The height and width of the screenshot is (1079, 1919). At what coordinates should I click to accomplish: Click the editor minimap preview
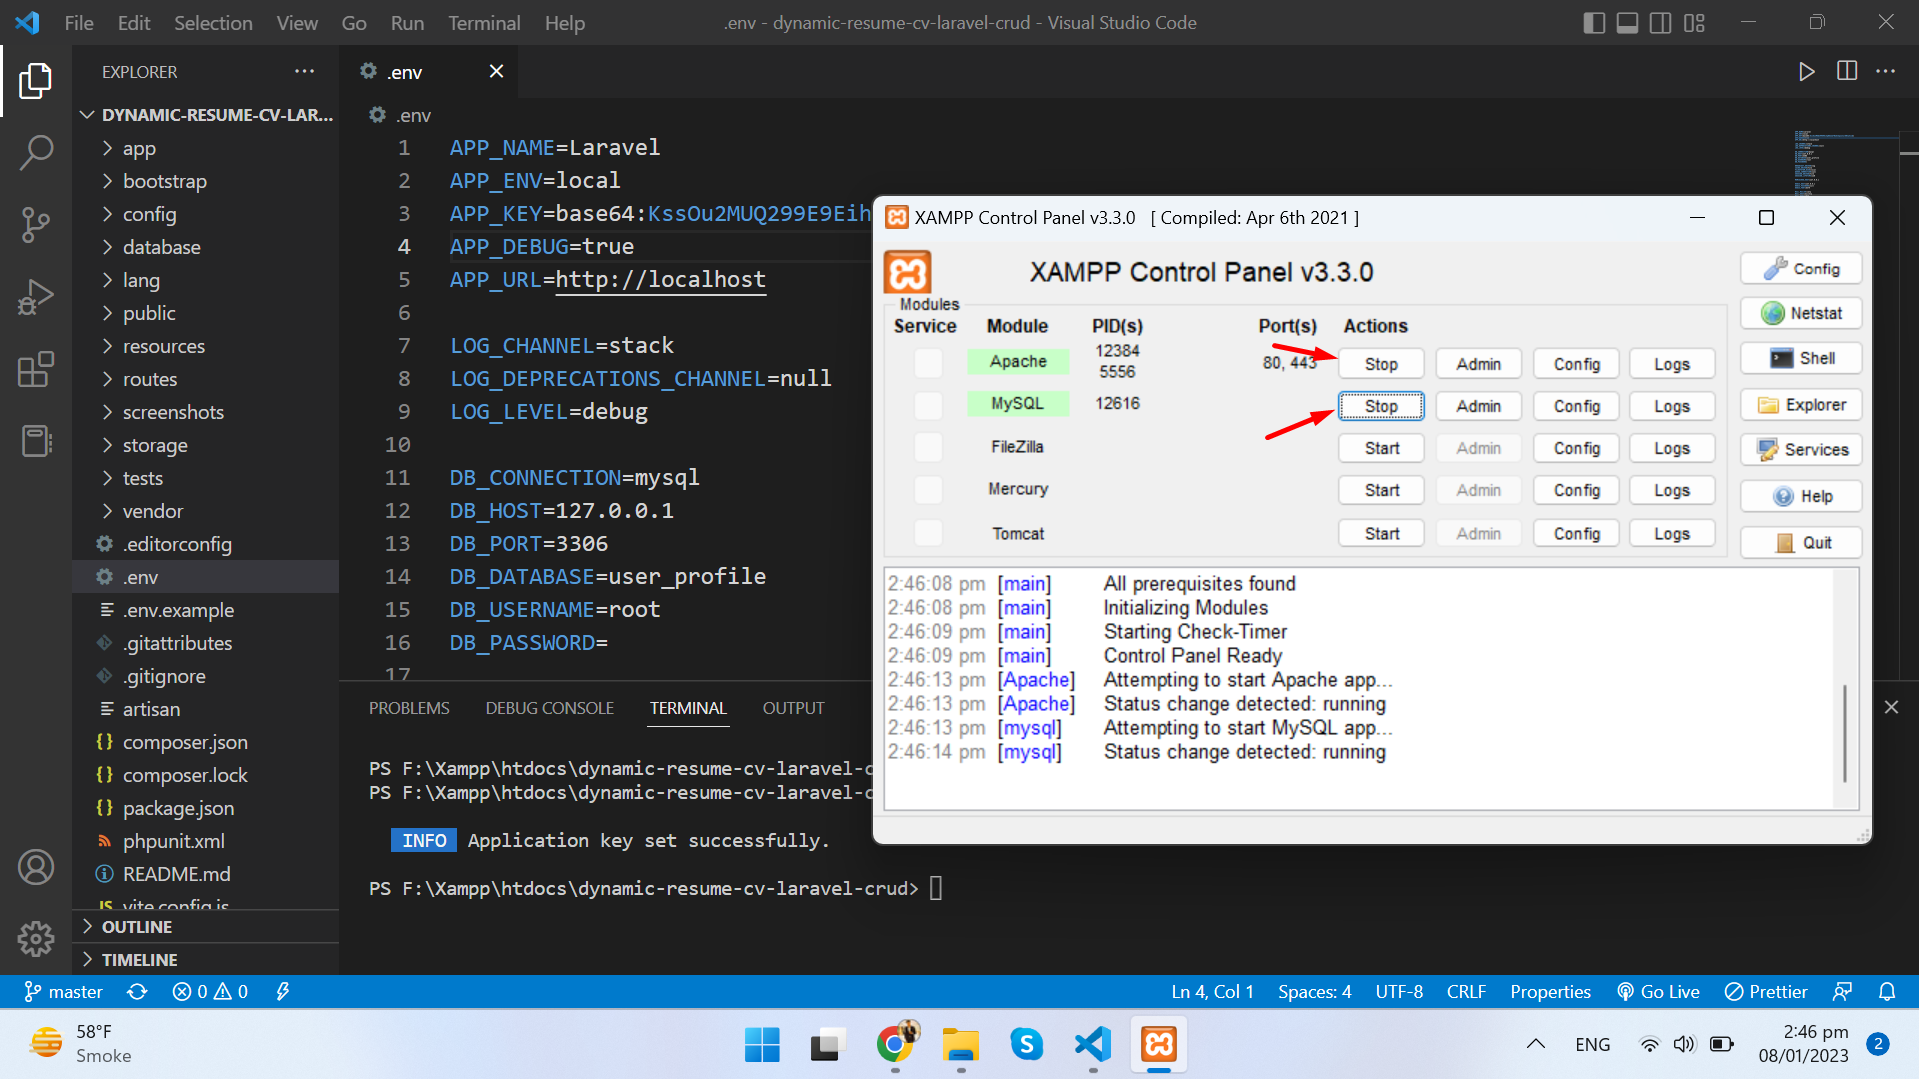click(x=1846, y=165)
